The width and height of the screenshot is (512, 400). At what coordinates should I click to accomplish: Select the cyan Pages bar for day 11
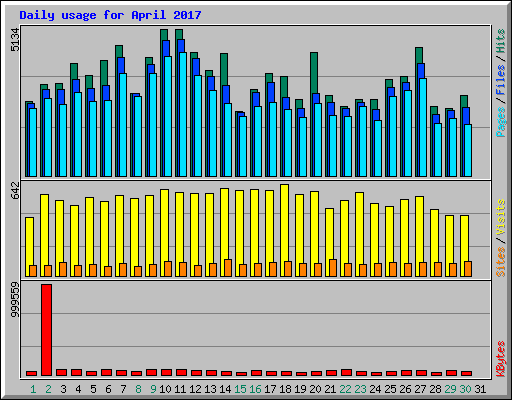183,114
